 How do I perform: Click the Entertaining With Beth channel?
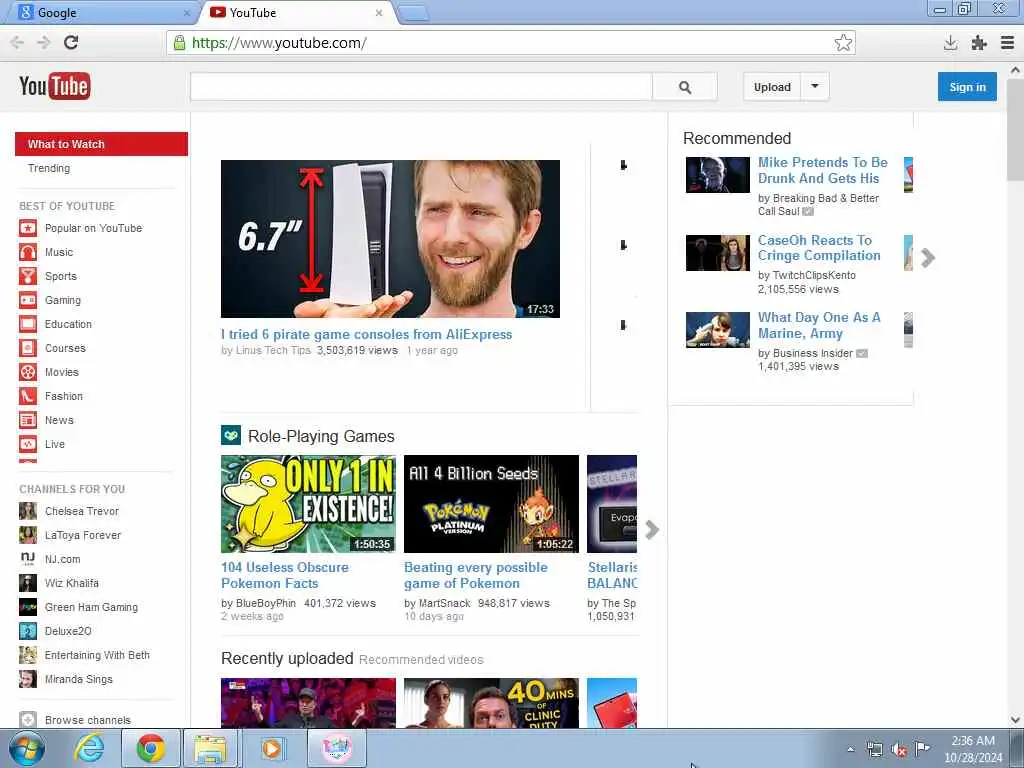pos(97,655)
